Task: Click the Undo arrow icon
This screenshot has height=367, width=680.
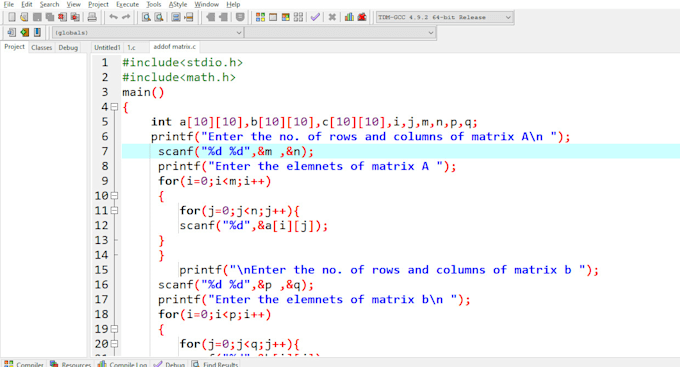Action: click(x=113, y=17)
